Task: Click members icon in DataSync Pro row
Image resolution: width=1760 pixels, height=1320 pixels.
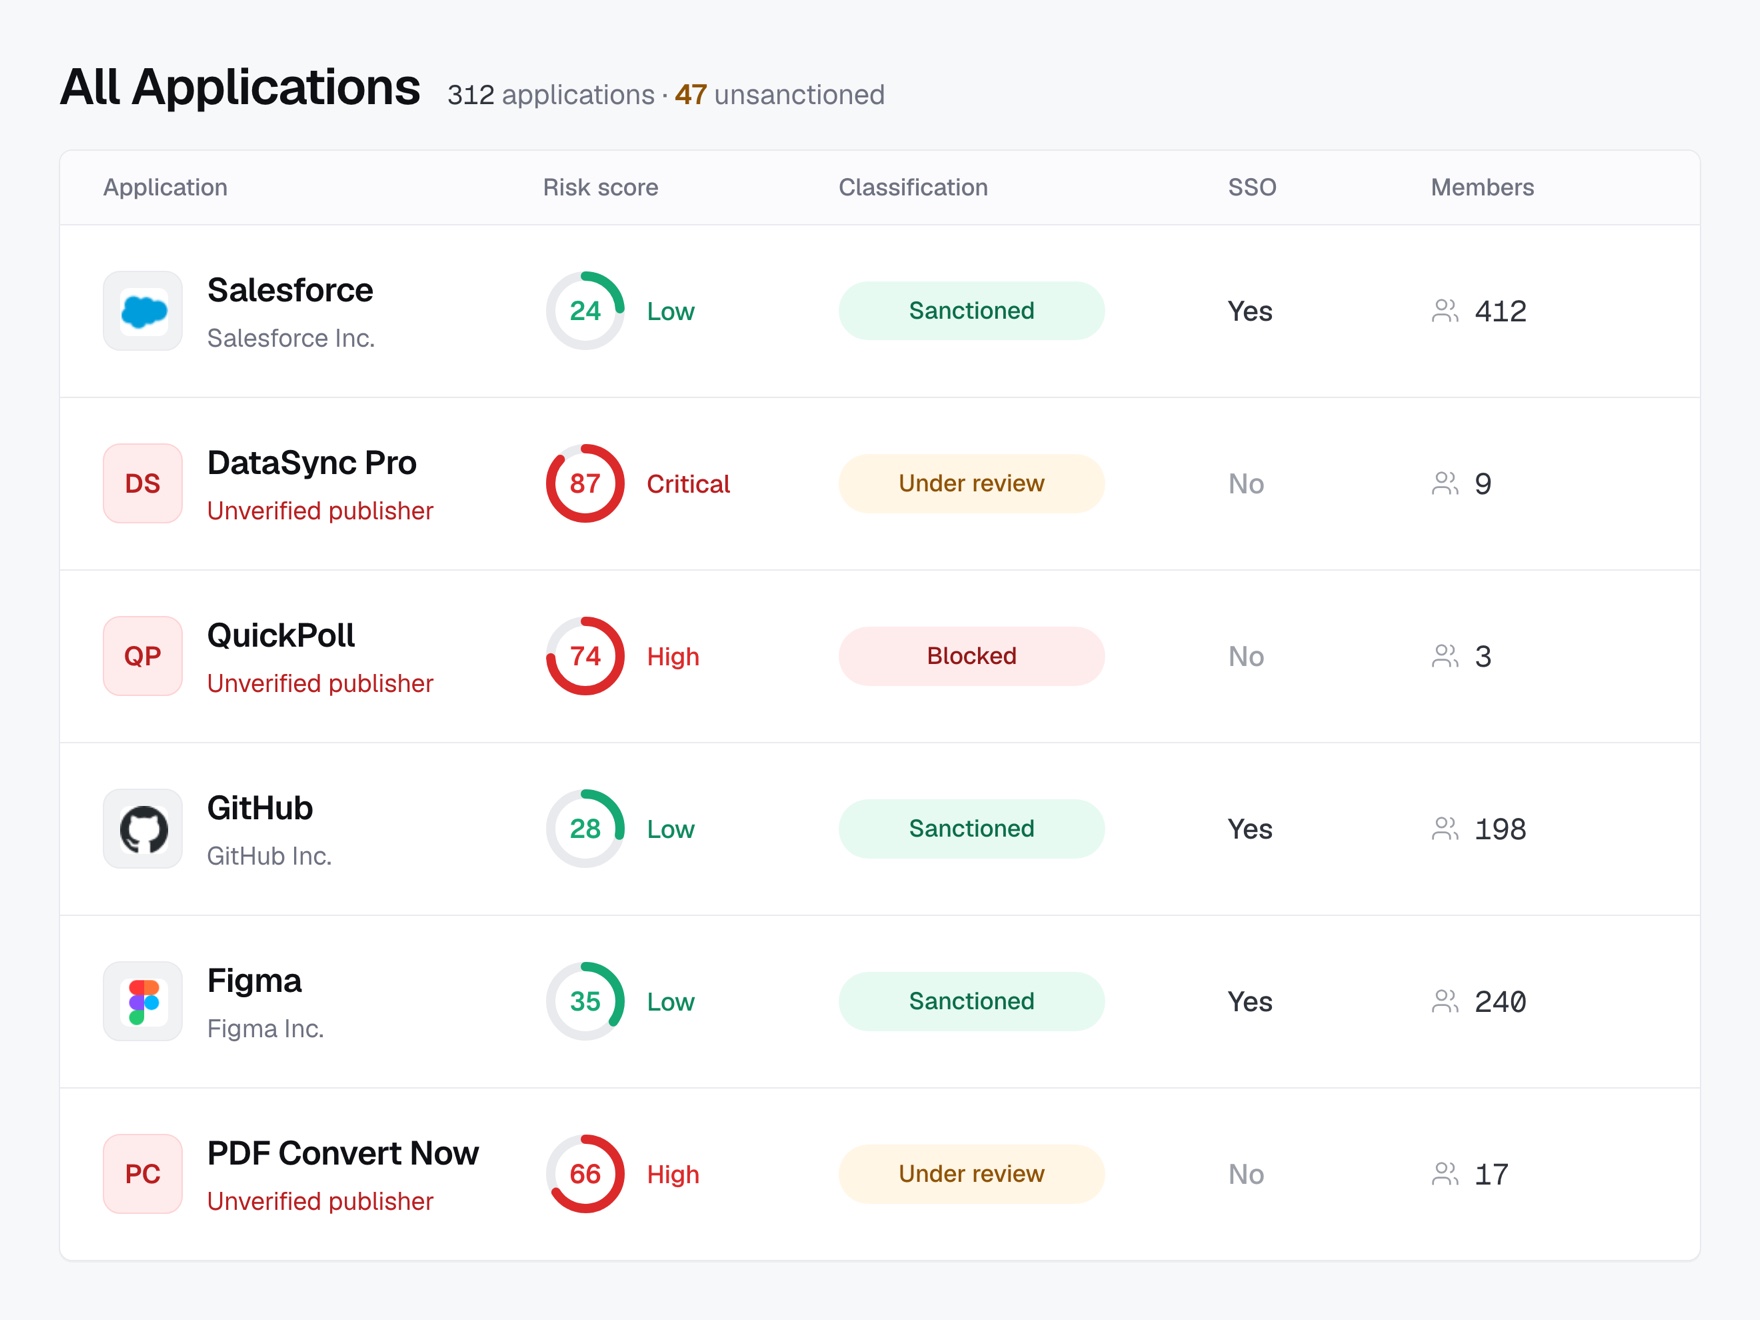Action: click(1445, 484)
